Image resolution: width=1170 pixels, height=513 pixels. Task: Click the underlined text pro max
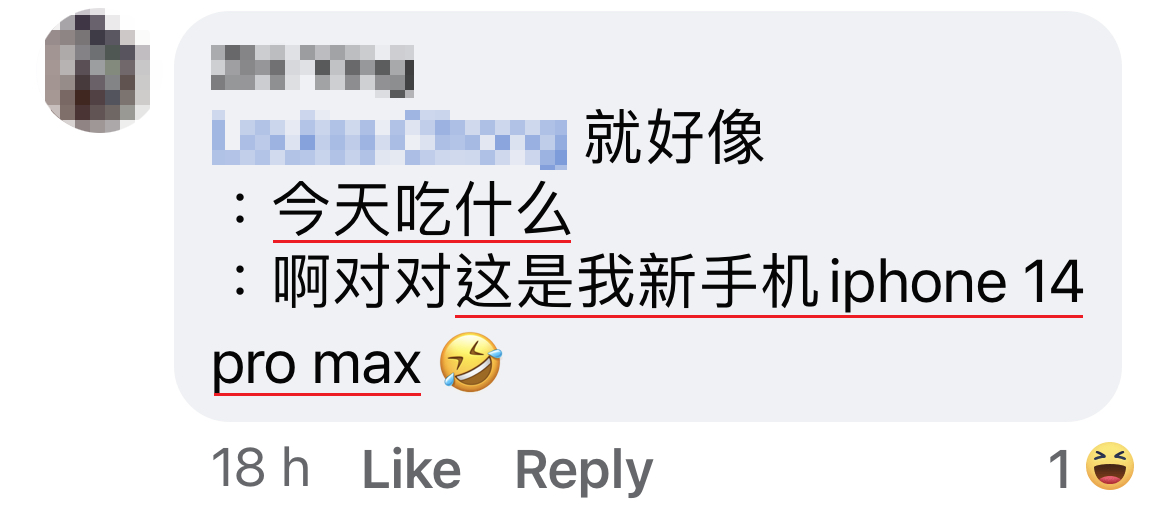point(316,365)
